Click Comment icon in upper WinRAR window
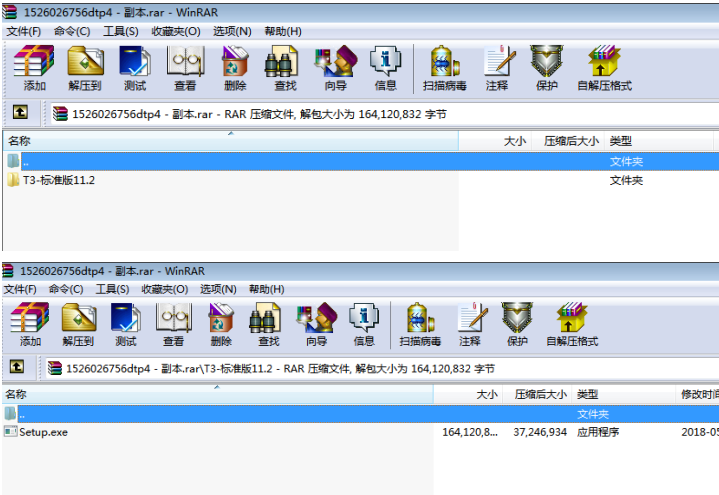719x495 pixels. [x=498, y=68]
